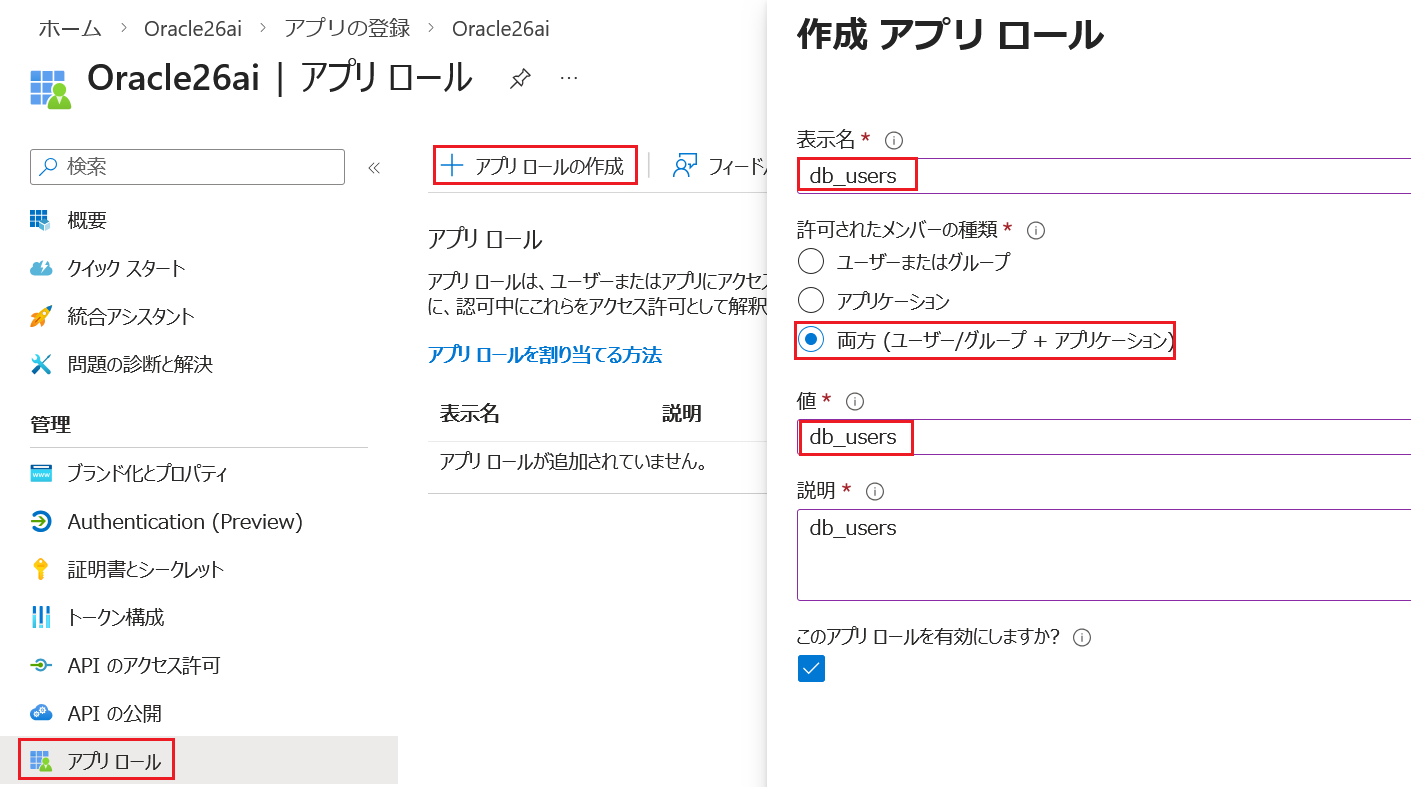Click the API の公開 cloud icon
Viewport: 1411px width, 787px height.
click(40, 713)
